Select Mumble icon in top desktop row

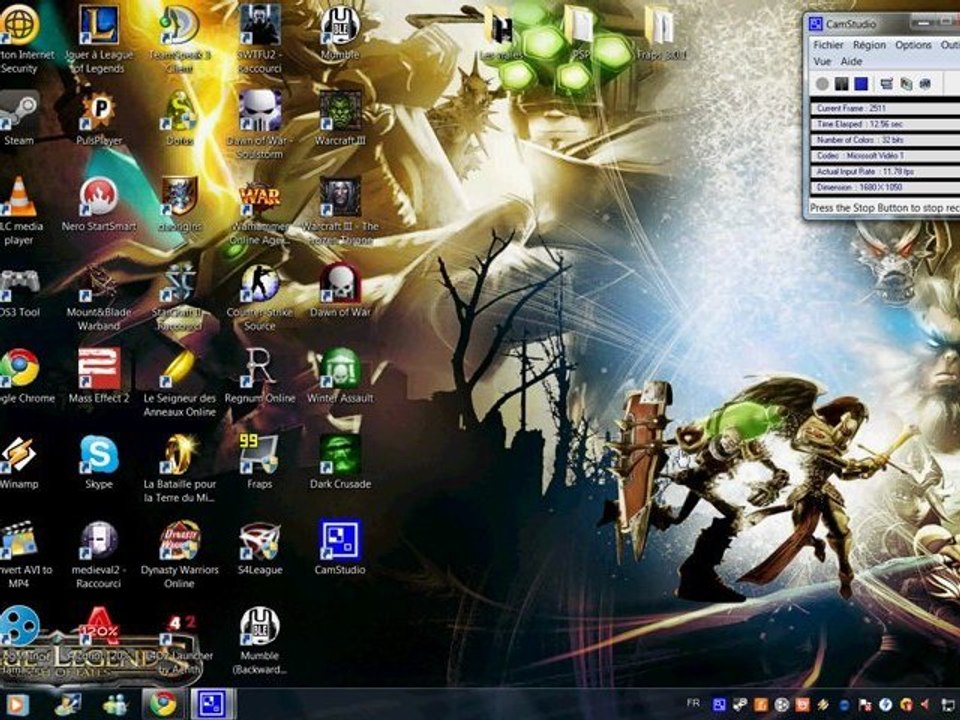[340, 33]
